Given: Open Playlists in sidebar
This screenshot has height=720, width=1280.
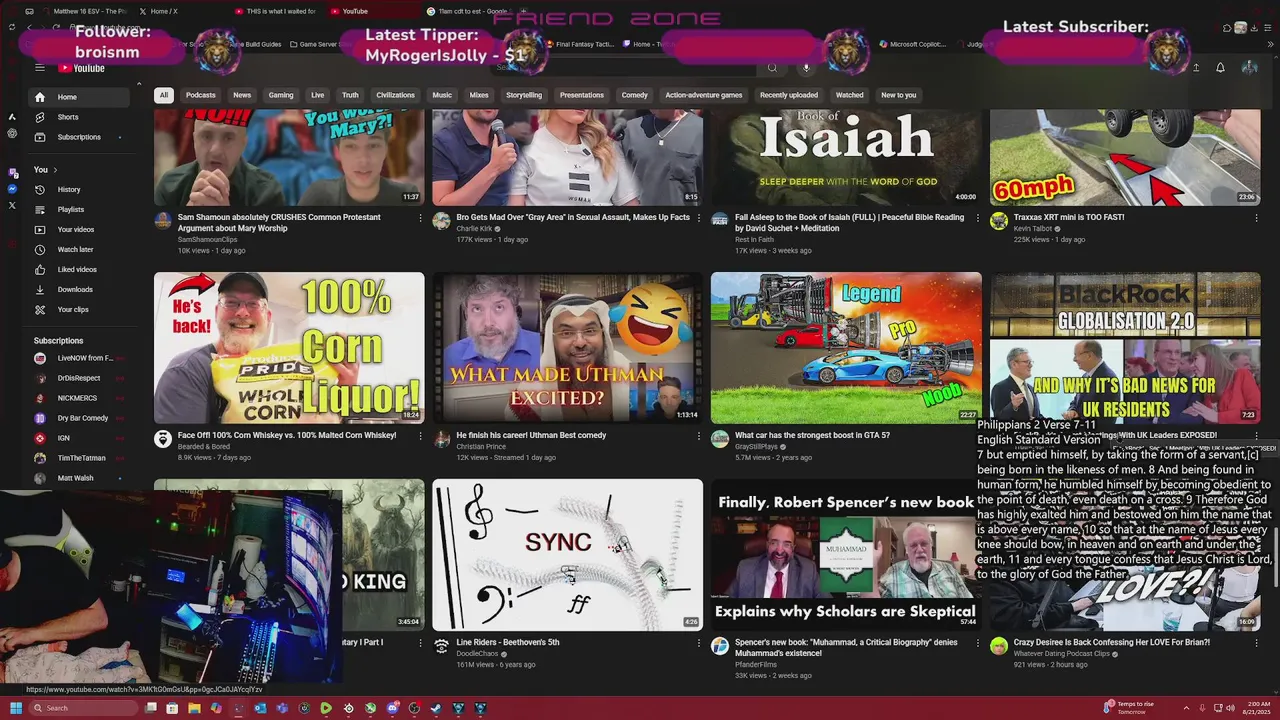Looking at the screenshot, I should pos(80,209).
